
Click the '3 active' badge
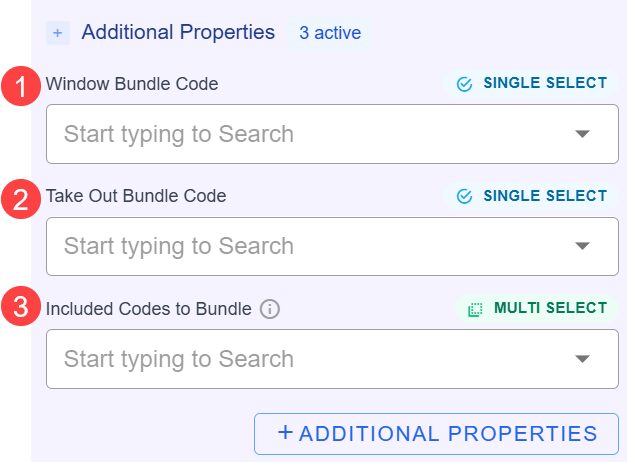[x=330, y=33]
